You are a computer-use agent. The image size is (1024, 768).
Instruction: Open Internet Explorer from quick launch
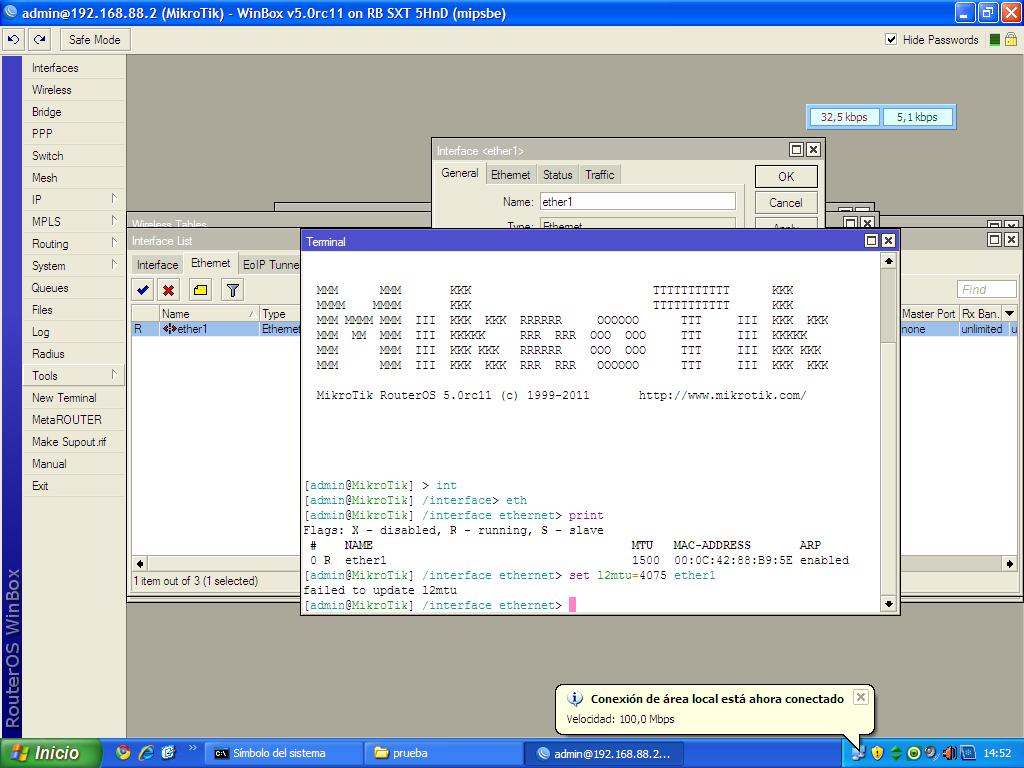tap(146, 752)
